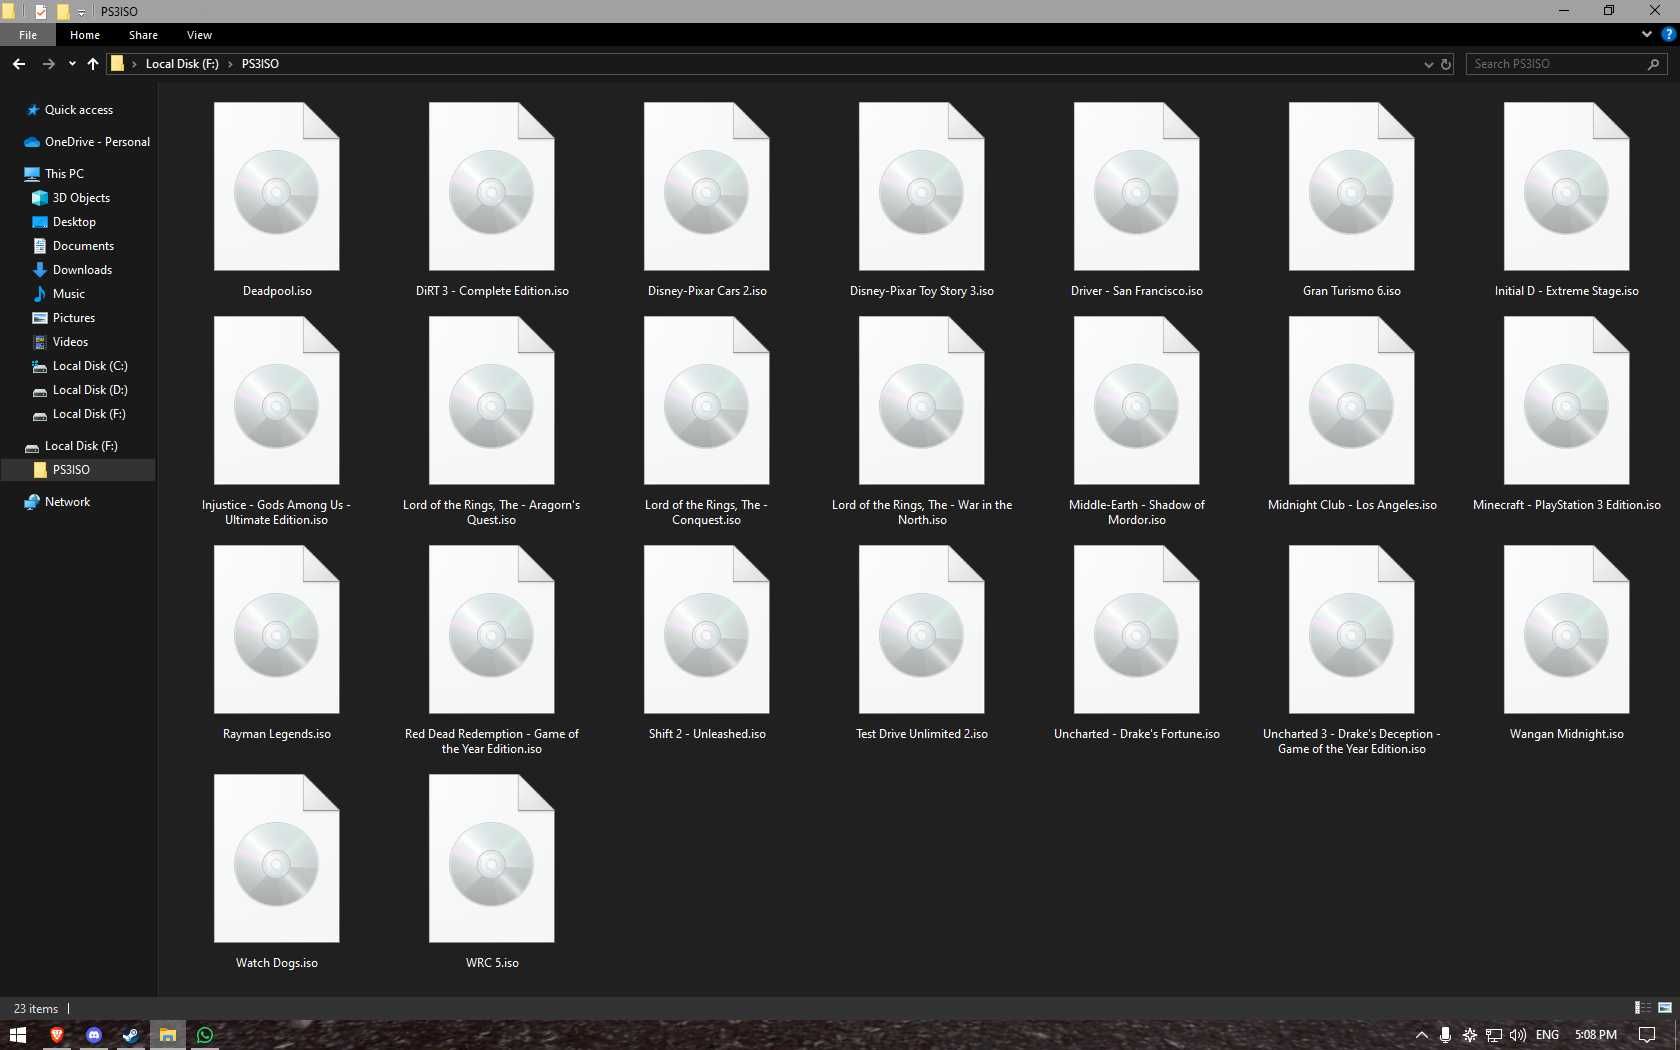
Task: Open Steam from taskbar
Action: [x=131, y=1035]
